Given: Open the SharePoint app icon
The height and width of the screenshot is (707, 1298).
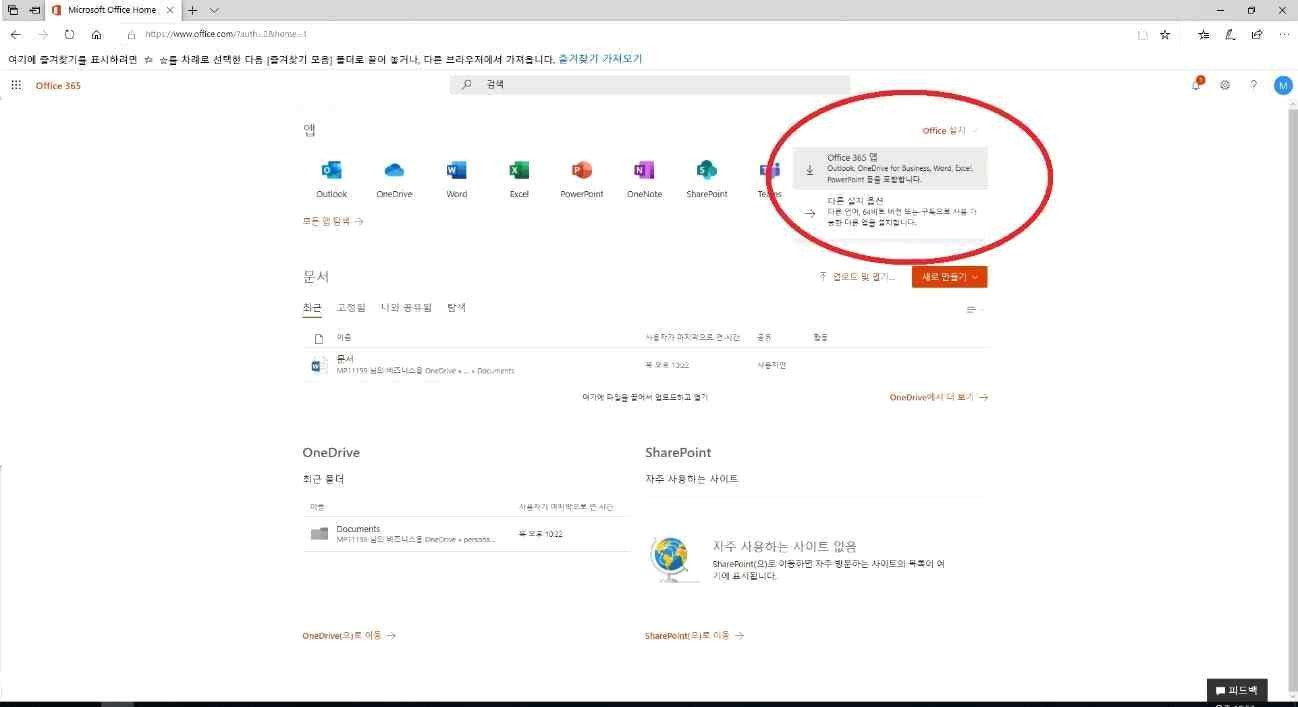Looking at the screenshot, I should pyautogui.click(x=707, y=179).
